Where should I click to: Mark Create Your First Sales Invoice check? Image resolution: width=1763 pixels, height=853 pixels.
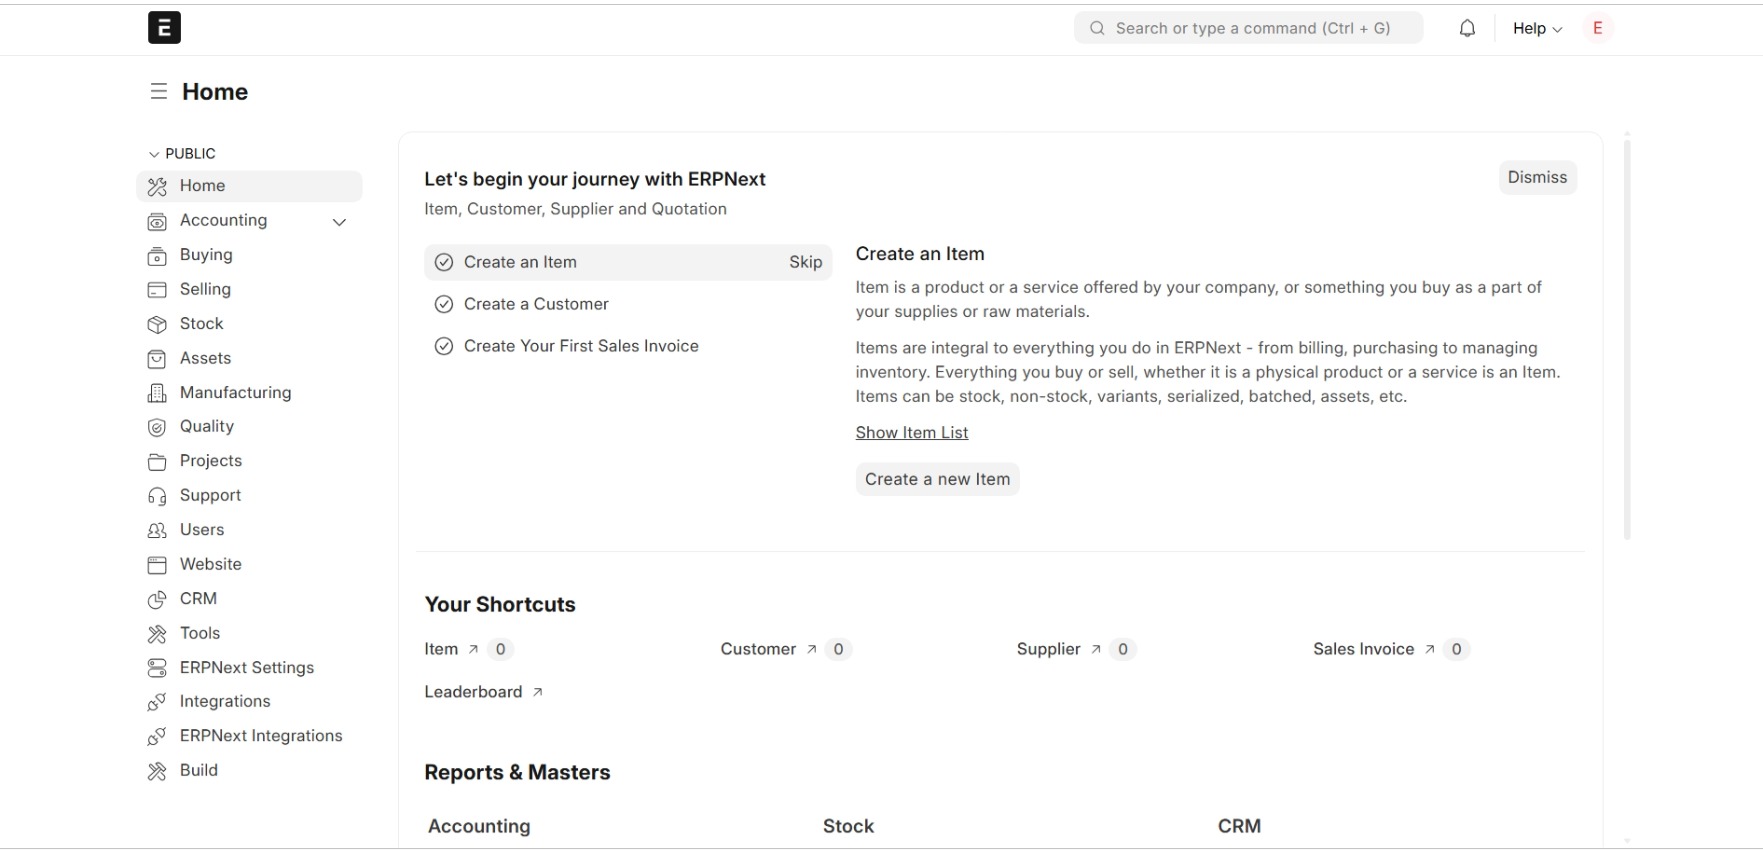point(444,346)
